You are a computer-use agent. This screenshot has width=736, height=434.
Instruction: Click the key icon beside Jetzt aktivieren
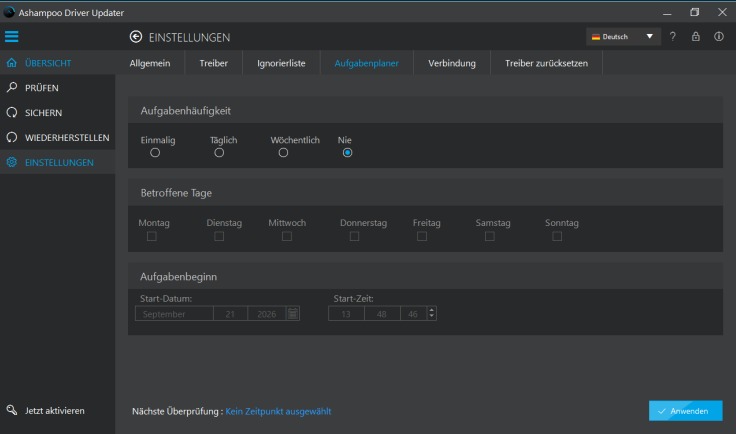(12, 411)
